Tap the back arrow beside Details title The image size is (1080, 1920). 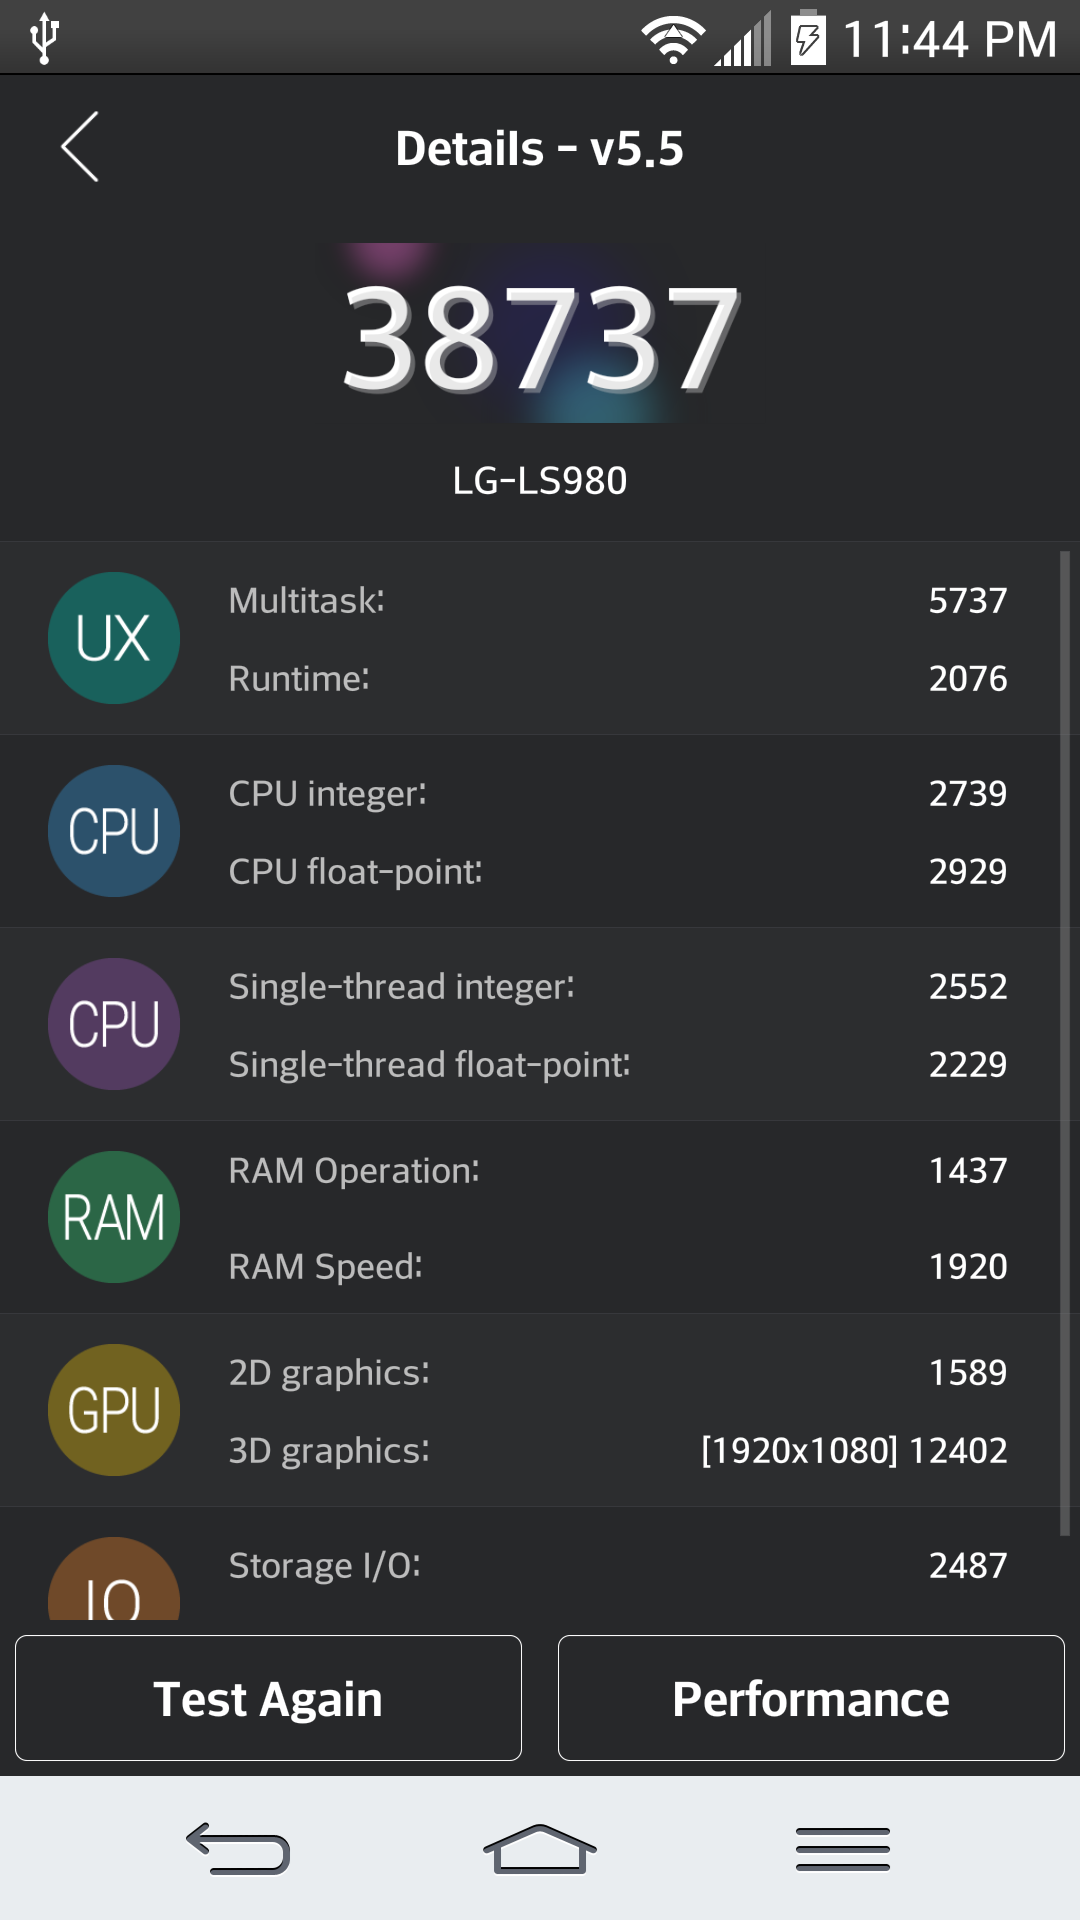pyautogui.click(x=79, y=145)
